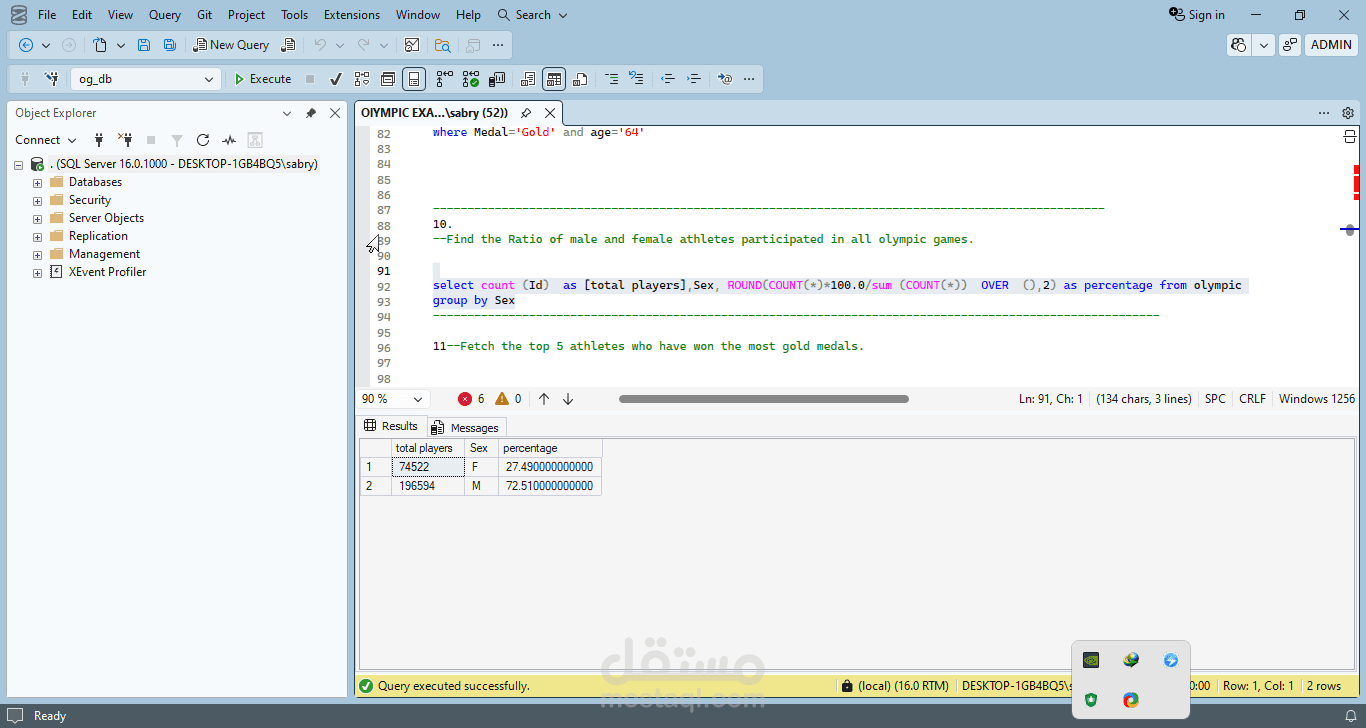Screen dimensions: 1366x728
Task: Switch to the Messages tab
Action: 464,428
